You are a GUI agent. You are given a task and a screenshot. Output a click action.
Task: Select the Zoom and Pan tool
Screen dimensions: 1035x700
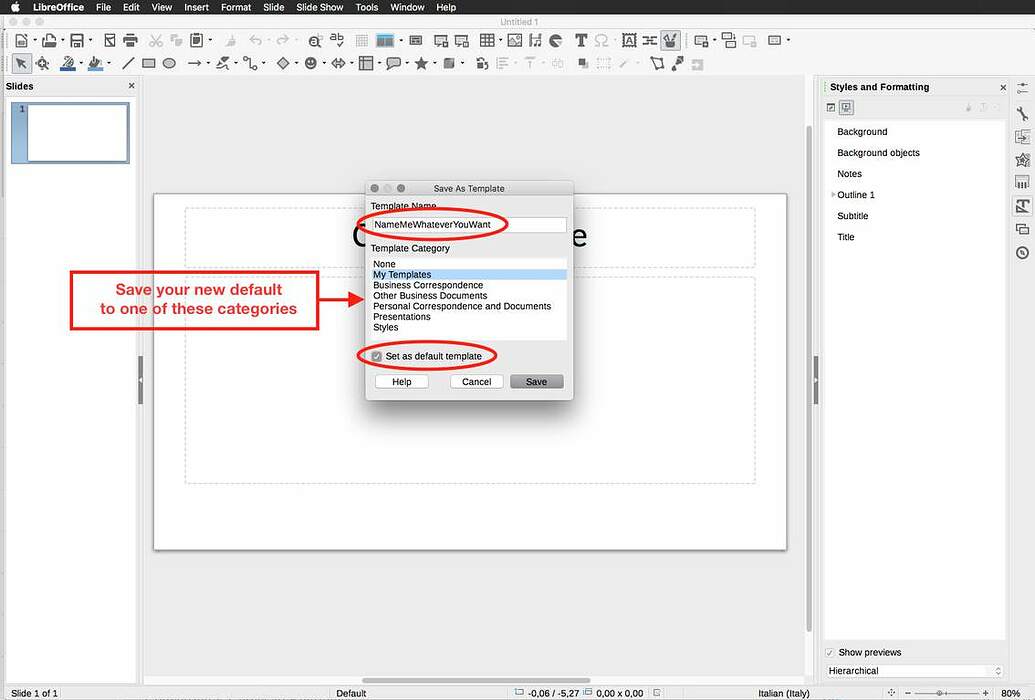click(x=43, y=63)
